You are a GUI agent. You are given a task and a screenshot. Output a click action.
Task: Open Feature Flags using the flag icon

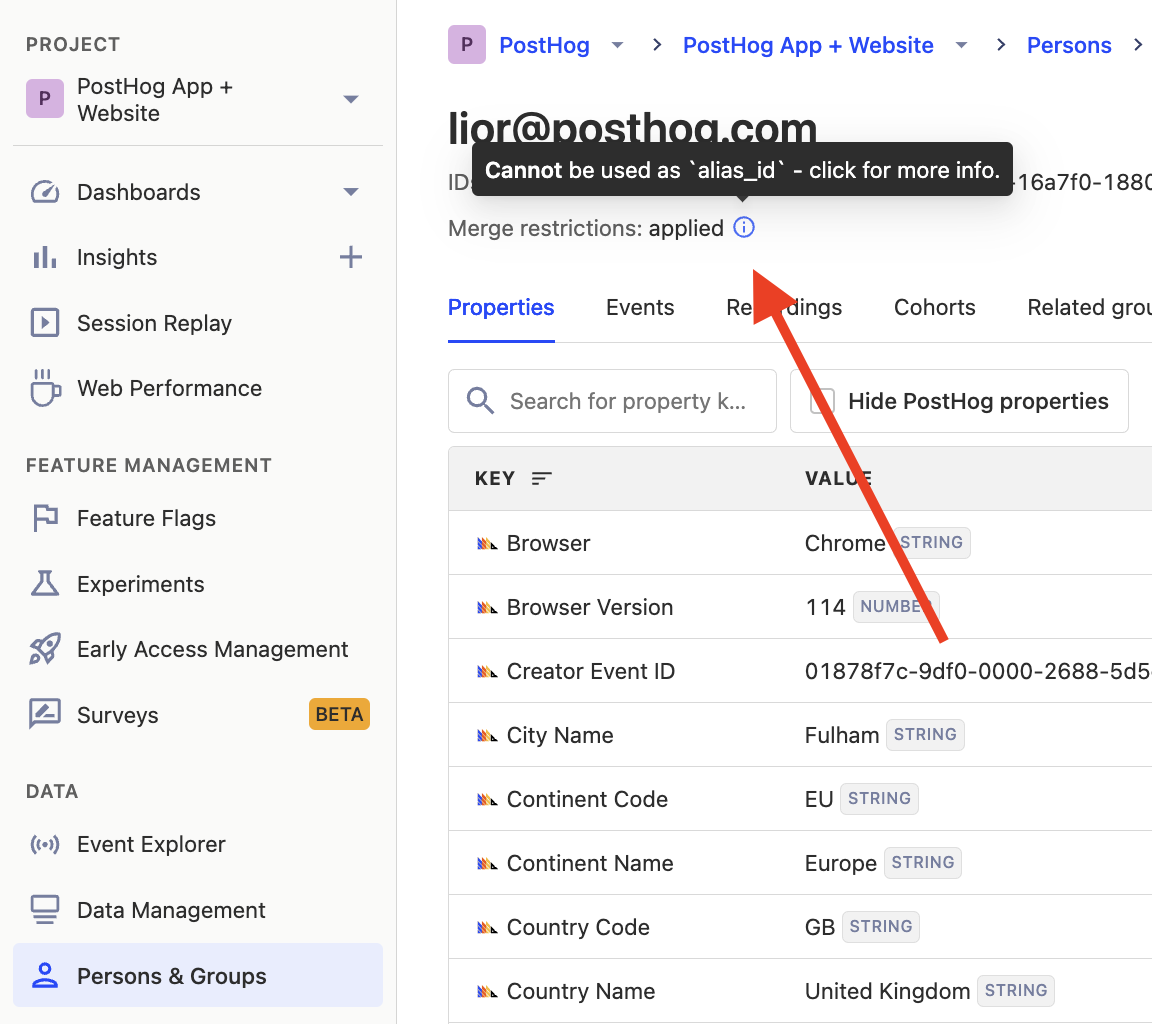(44, 518)
